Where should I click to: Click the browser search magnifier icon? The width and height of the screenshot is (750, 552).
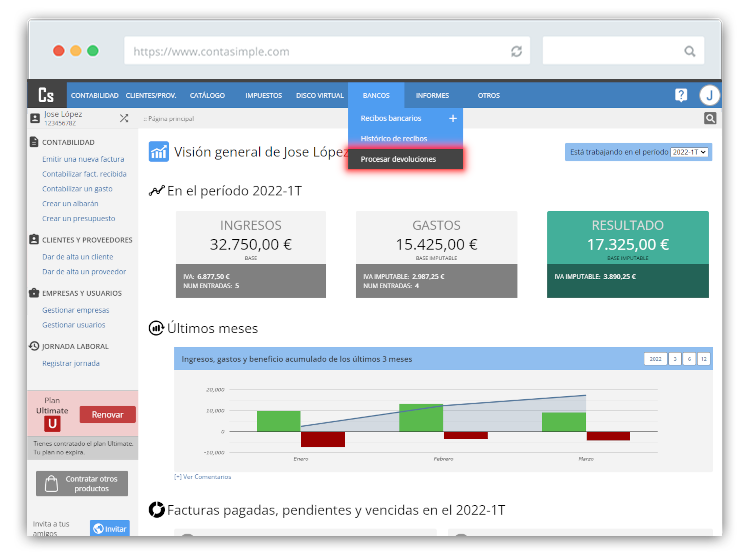[x=689, y=51]
